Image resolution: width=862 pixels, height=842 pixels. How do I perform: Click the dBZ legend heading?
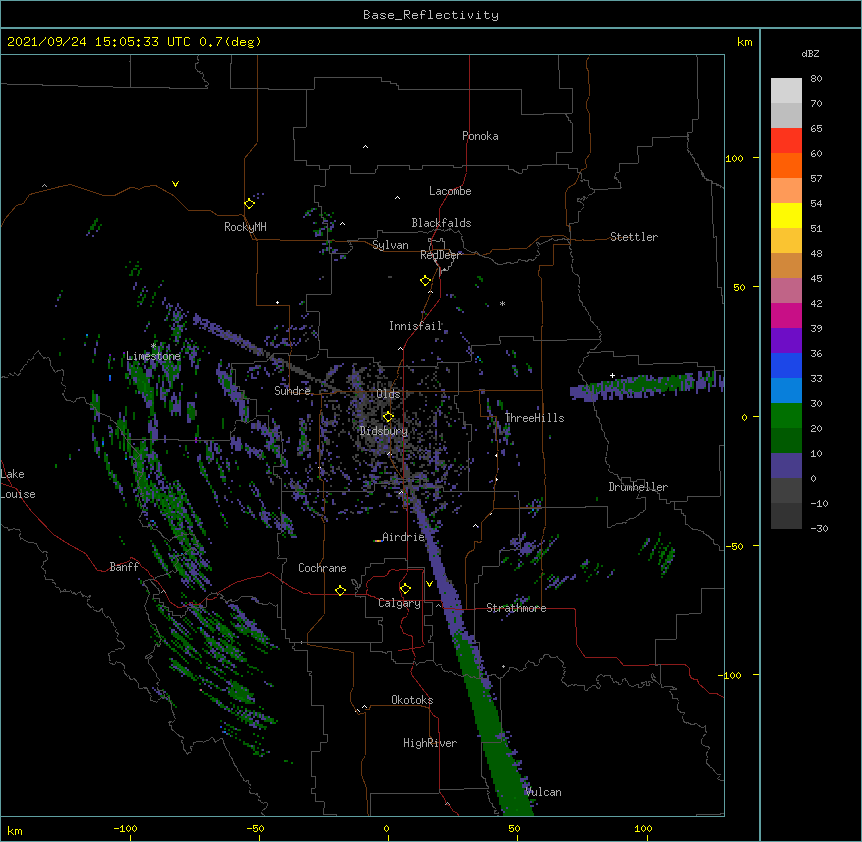(810, 54)
